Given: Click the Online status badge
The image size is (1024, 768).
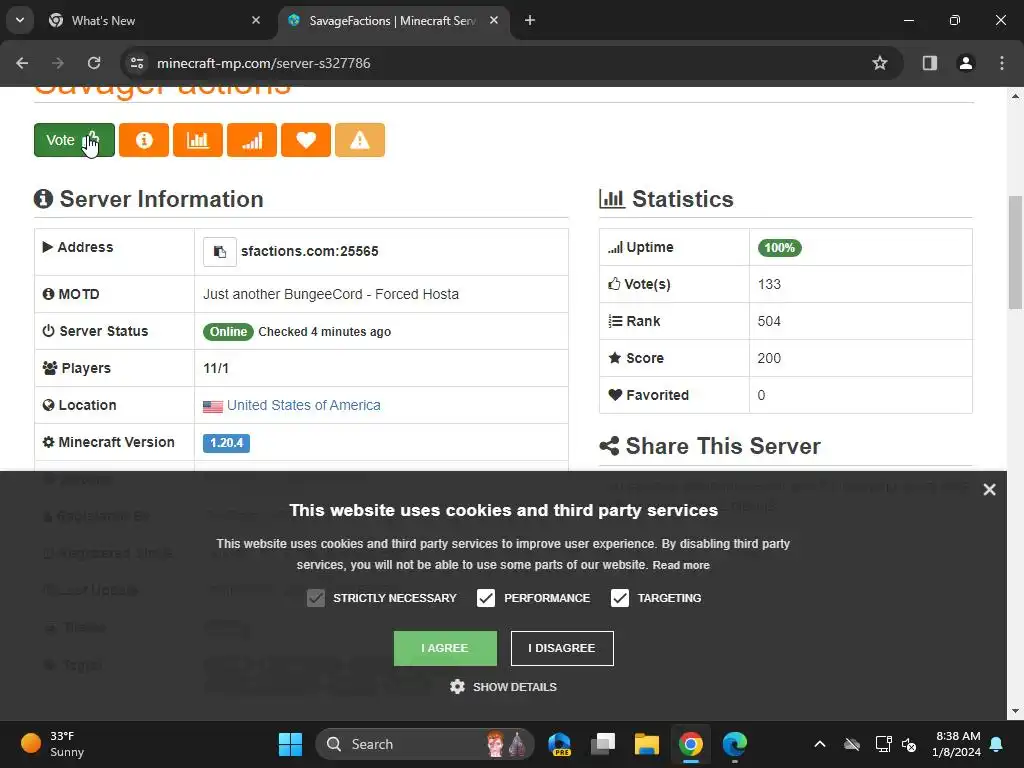Looking at the screenshot, I should (228, 332).
